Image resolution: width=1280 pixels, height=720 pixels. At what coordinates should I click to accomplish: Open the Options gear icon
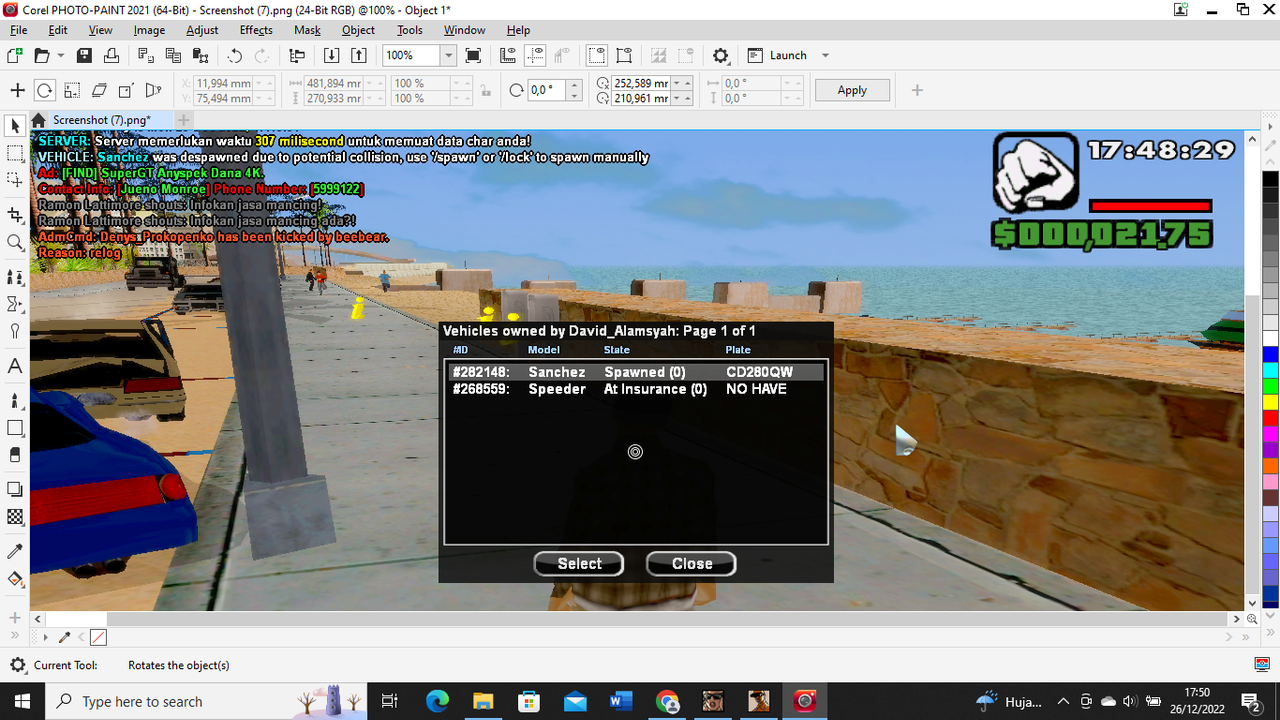(x=720, y=56)
